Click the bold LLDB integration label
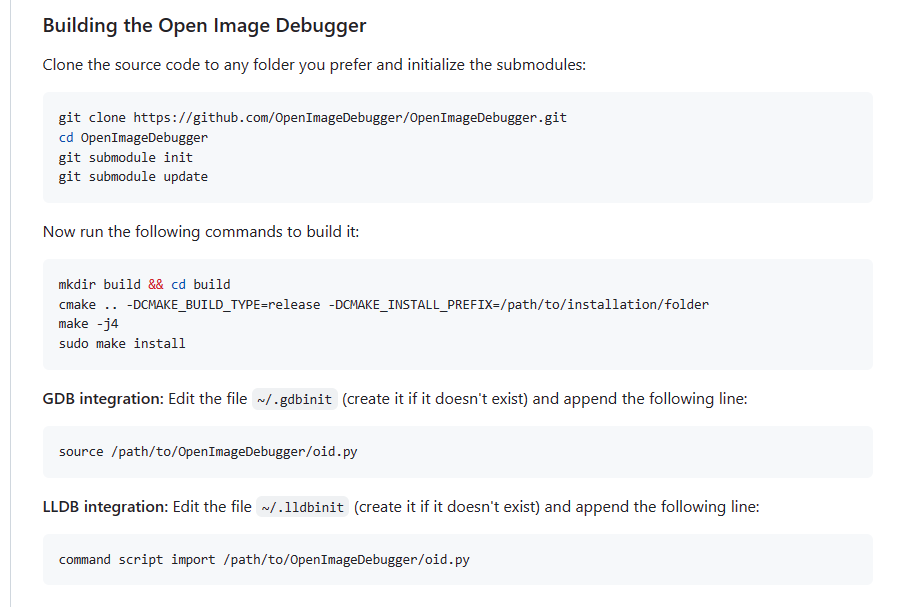This screenshot has width=903, height=607. [105, 507]
